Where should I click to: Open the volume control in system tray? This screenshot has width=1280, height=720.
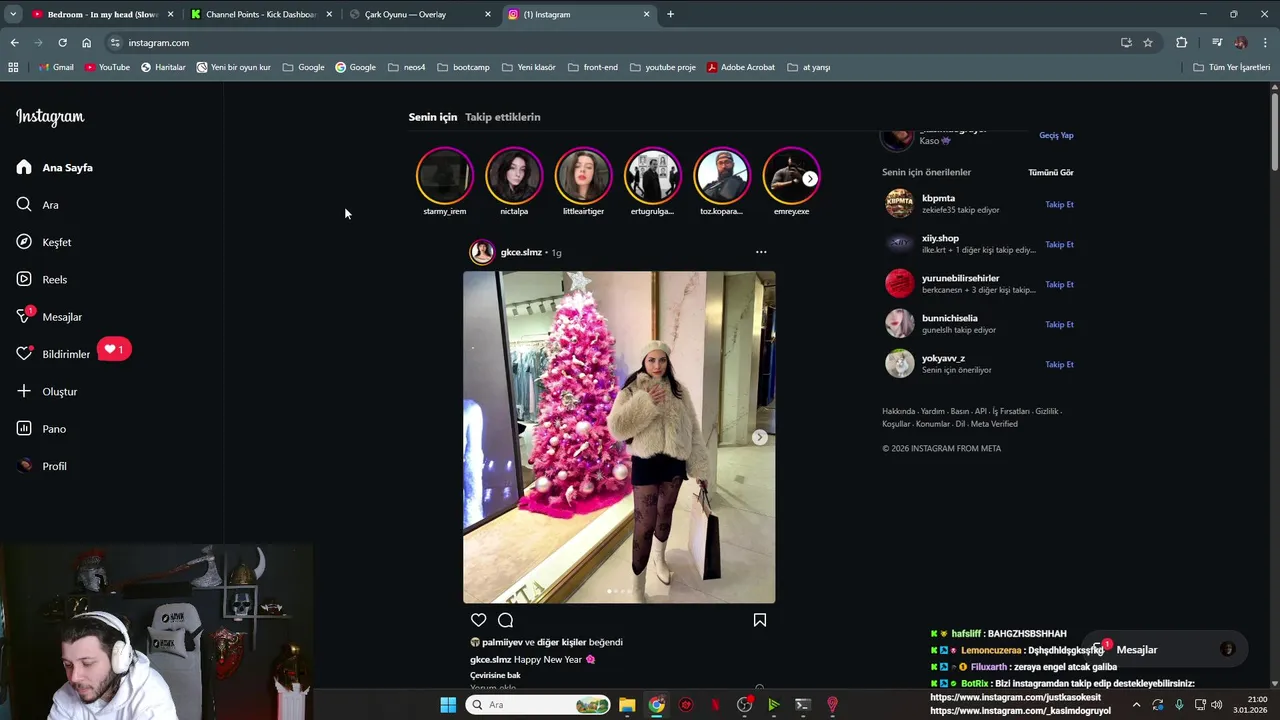tap(1217, 705)
